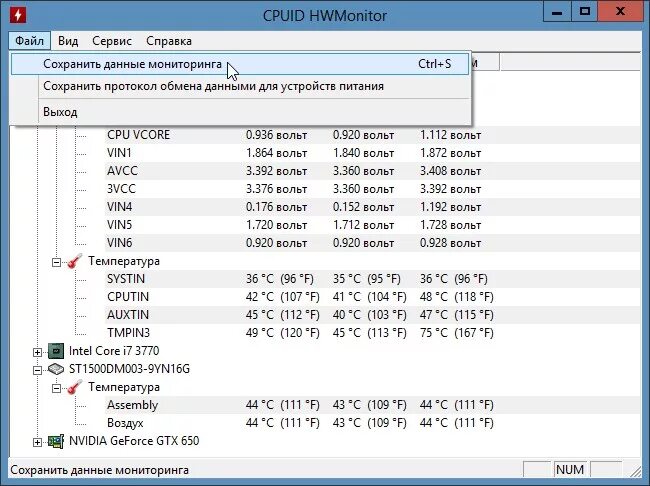Maximize the HWMonitor window
The height and width of the screenshot is (486, 650).
click(x=585, y=12)
